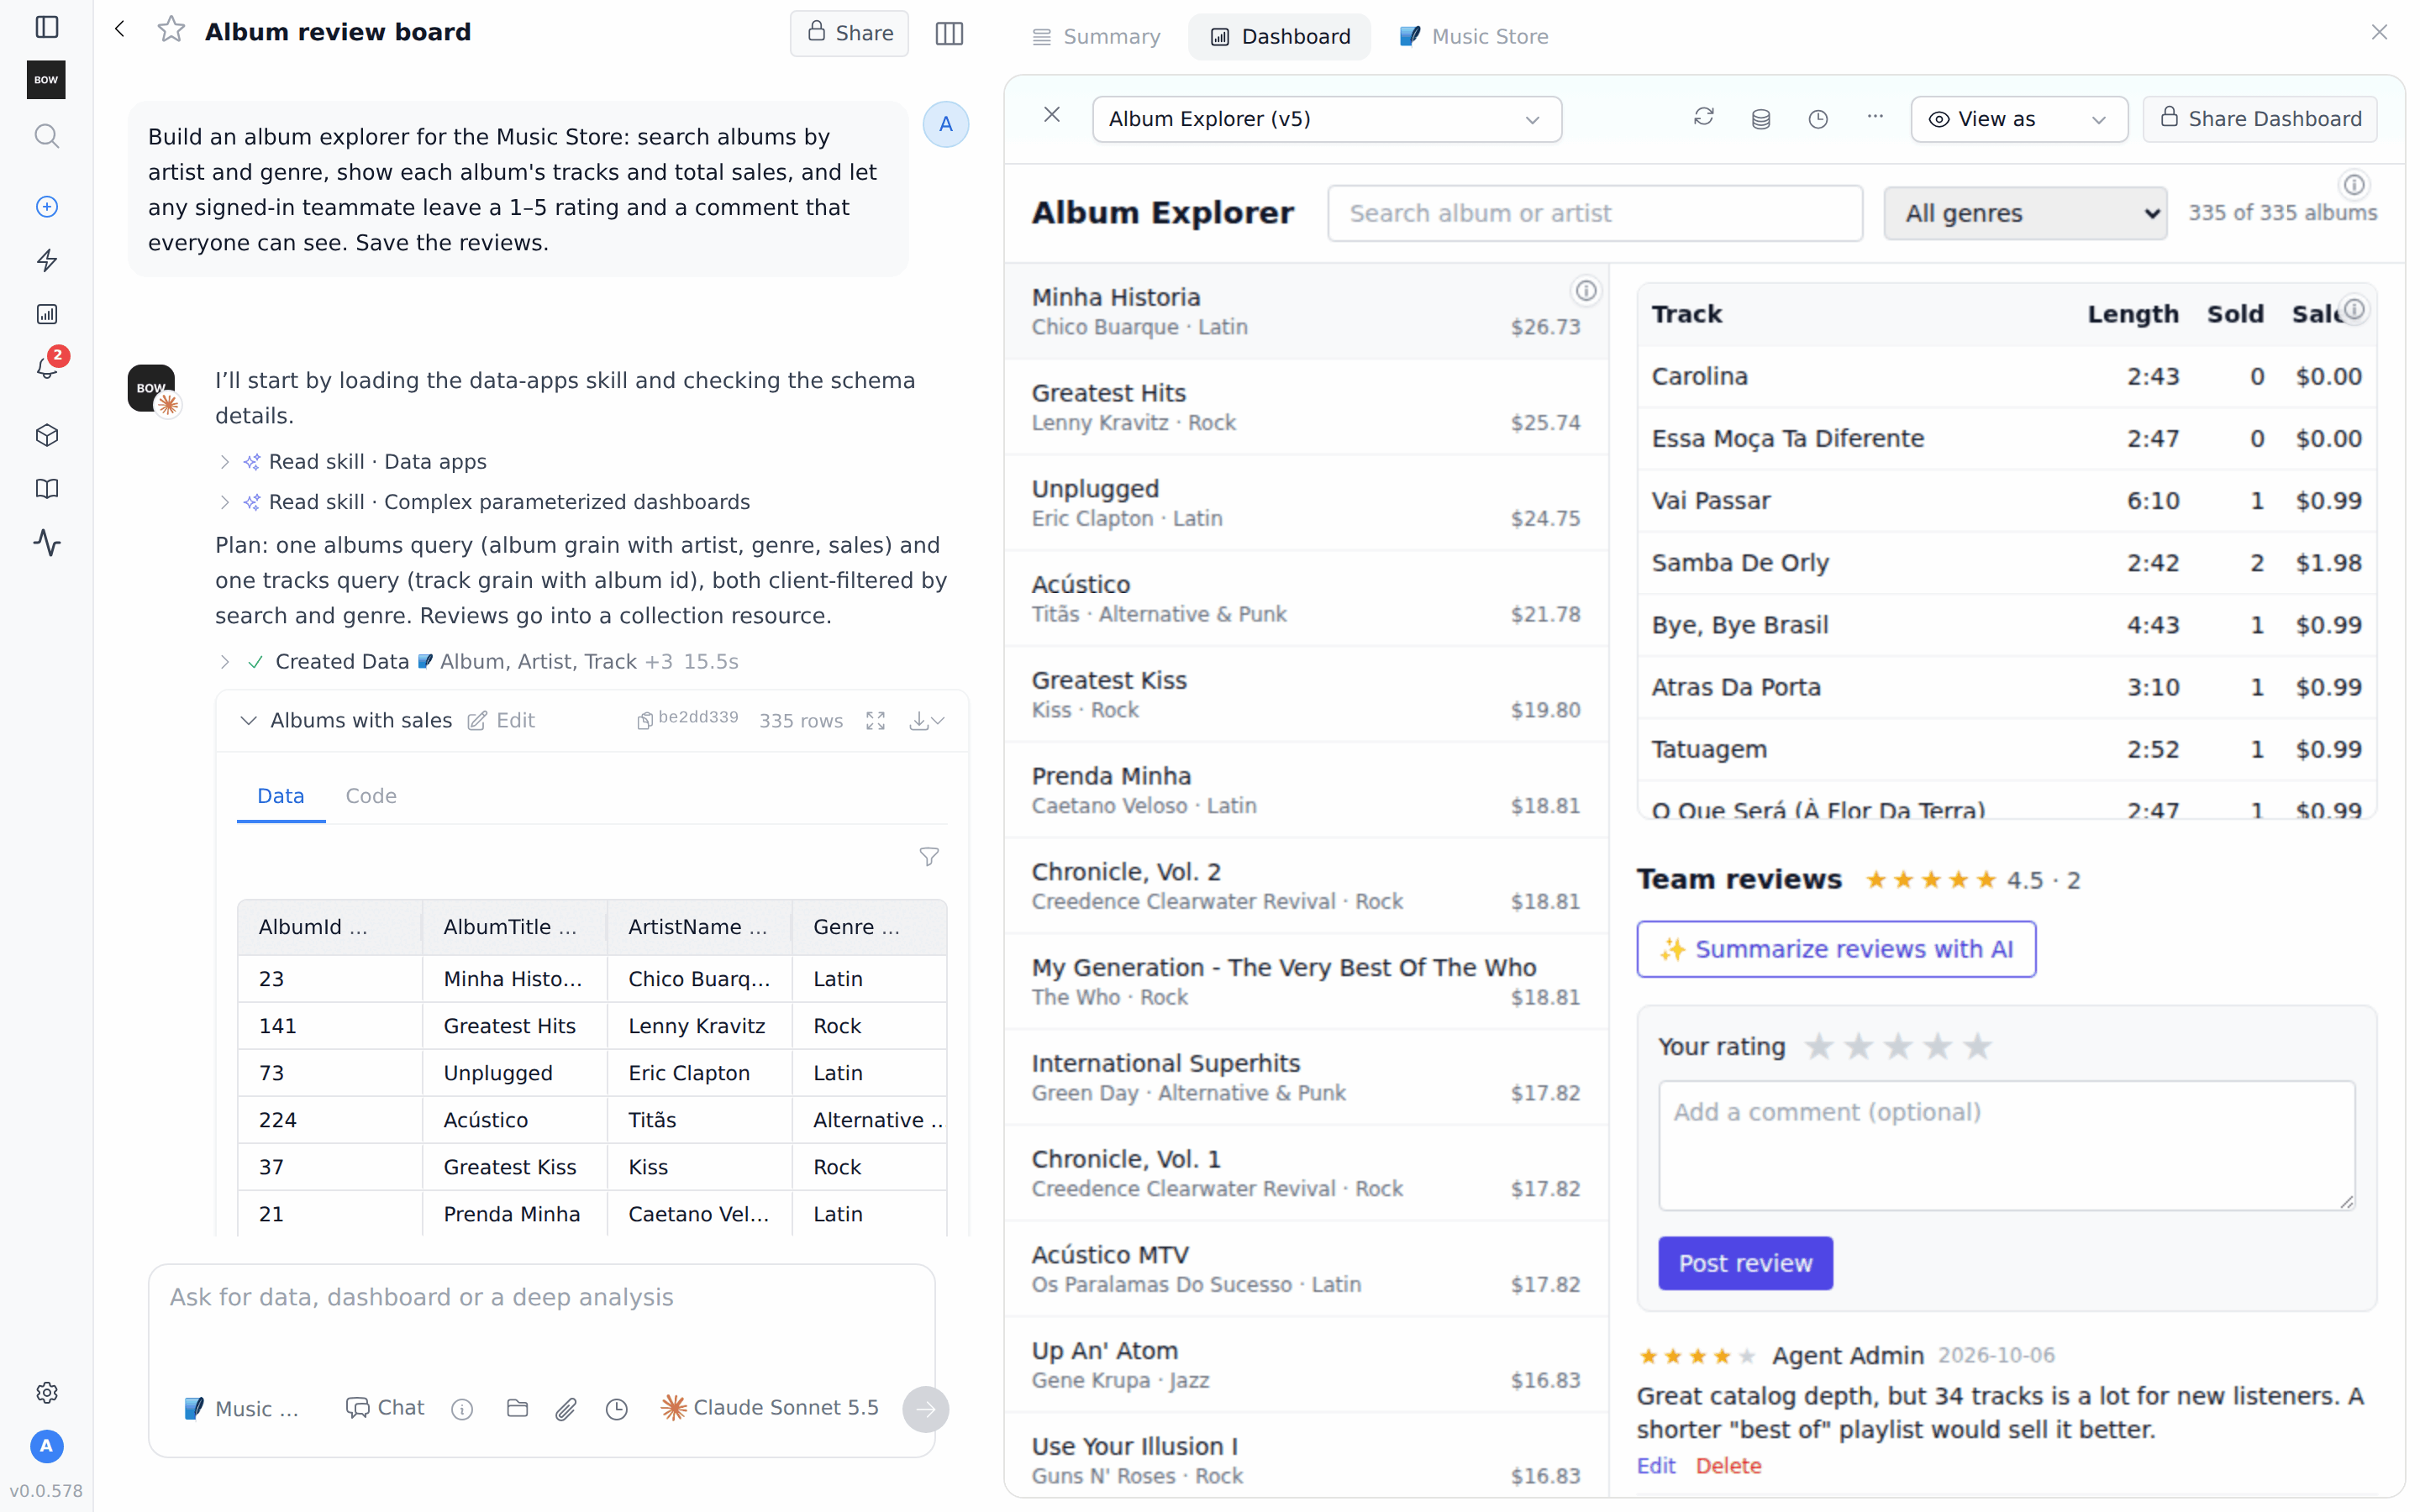Open the lightning bolt automations icon
The height and width of the screenshot is (1512, 2420).
tap(46, 260)
